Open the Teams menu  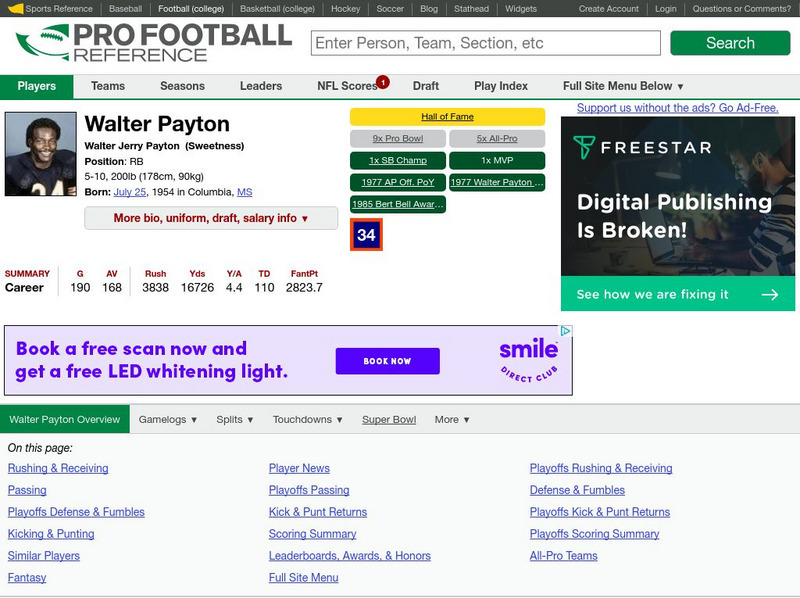point(109,86)
